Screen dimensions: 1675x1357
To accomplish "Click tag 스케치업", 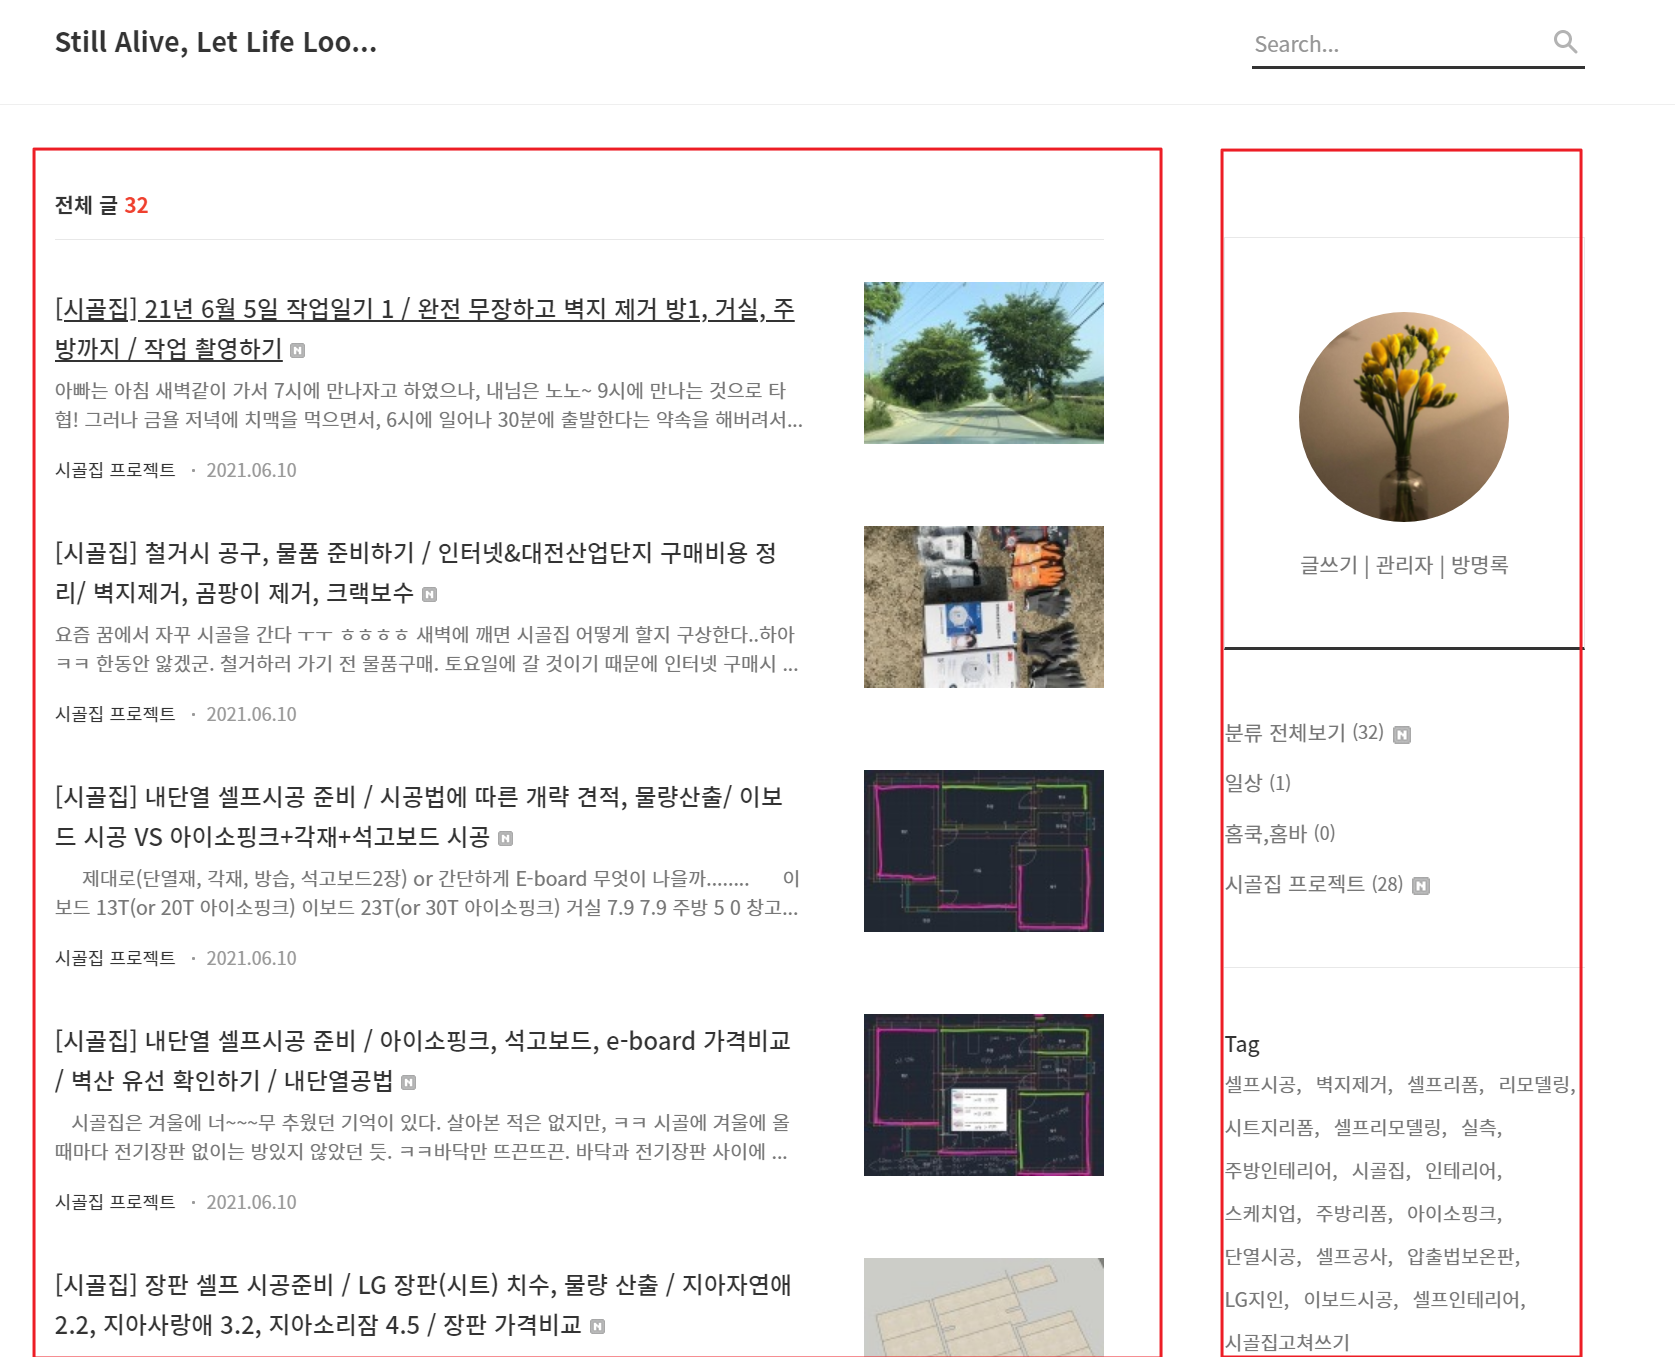I will pyautogui.click(x=1260, y=1214).
